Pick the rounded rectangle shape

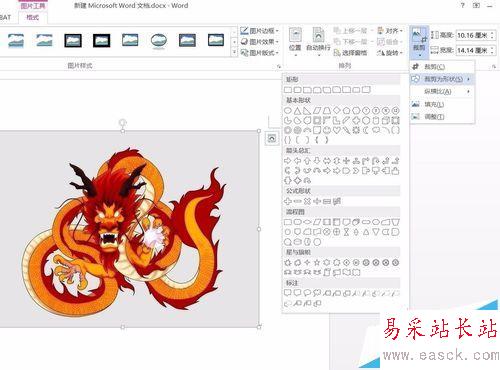[297, 90]
